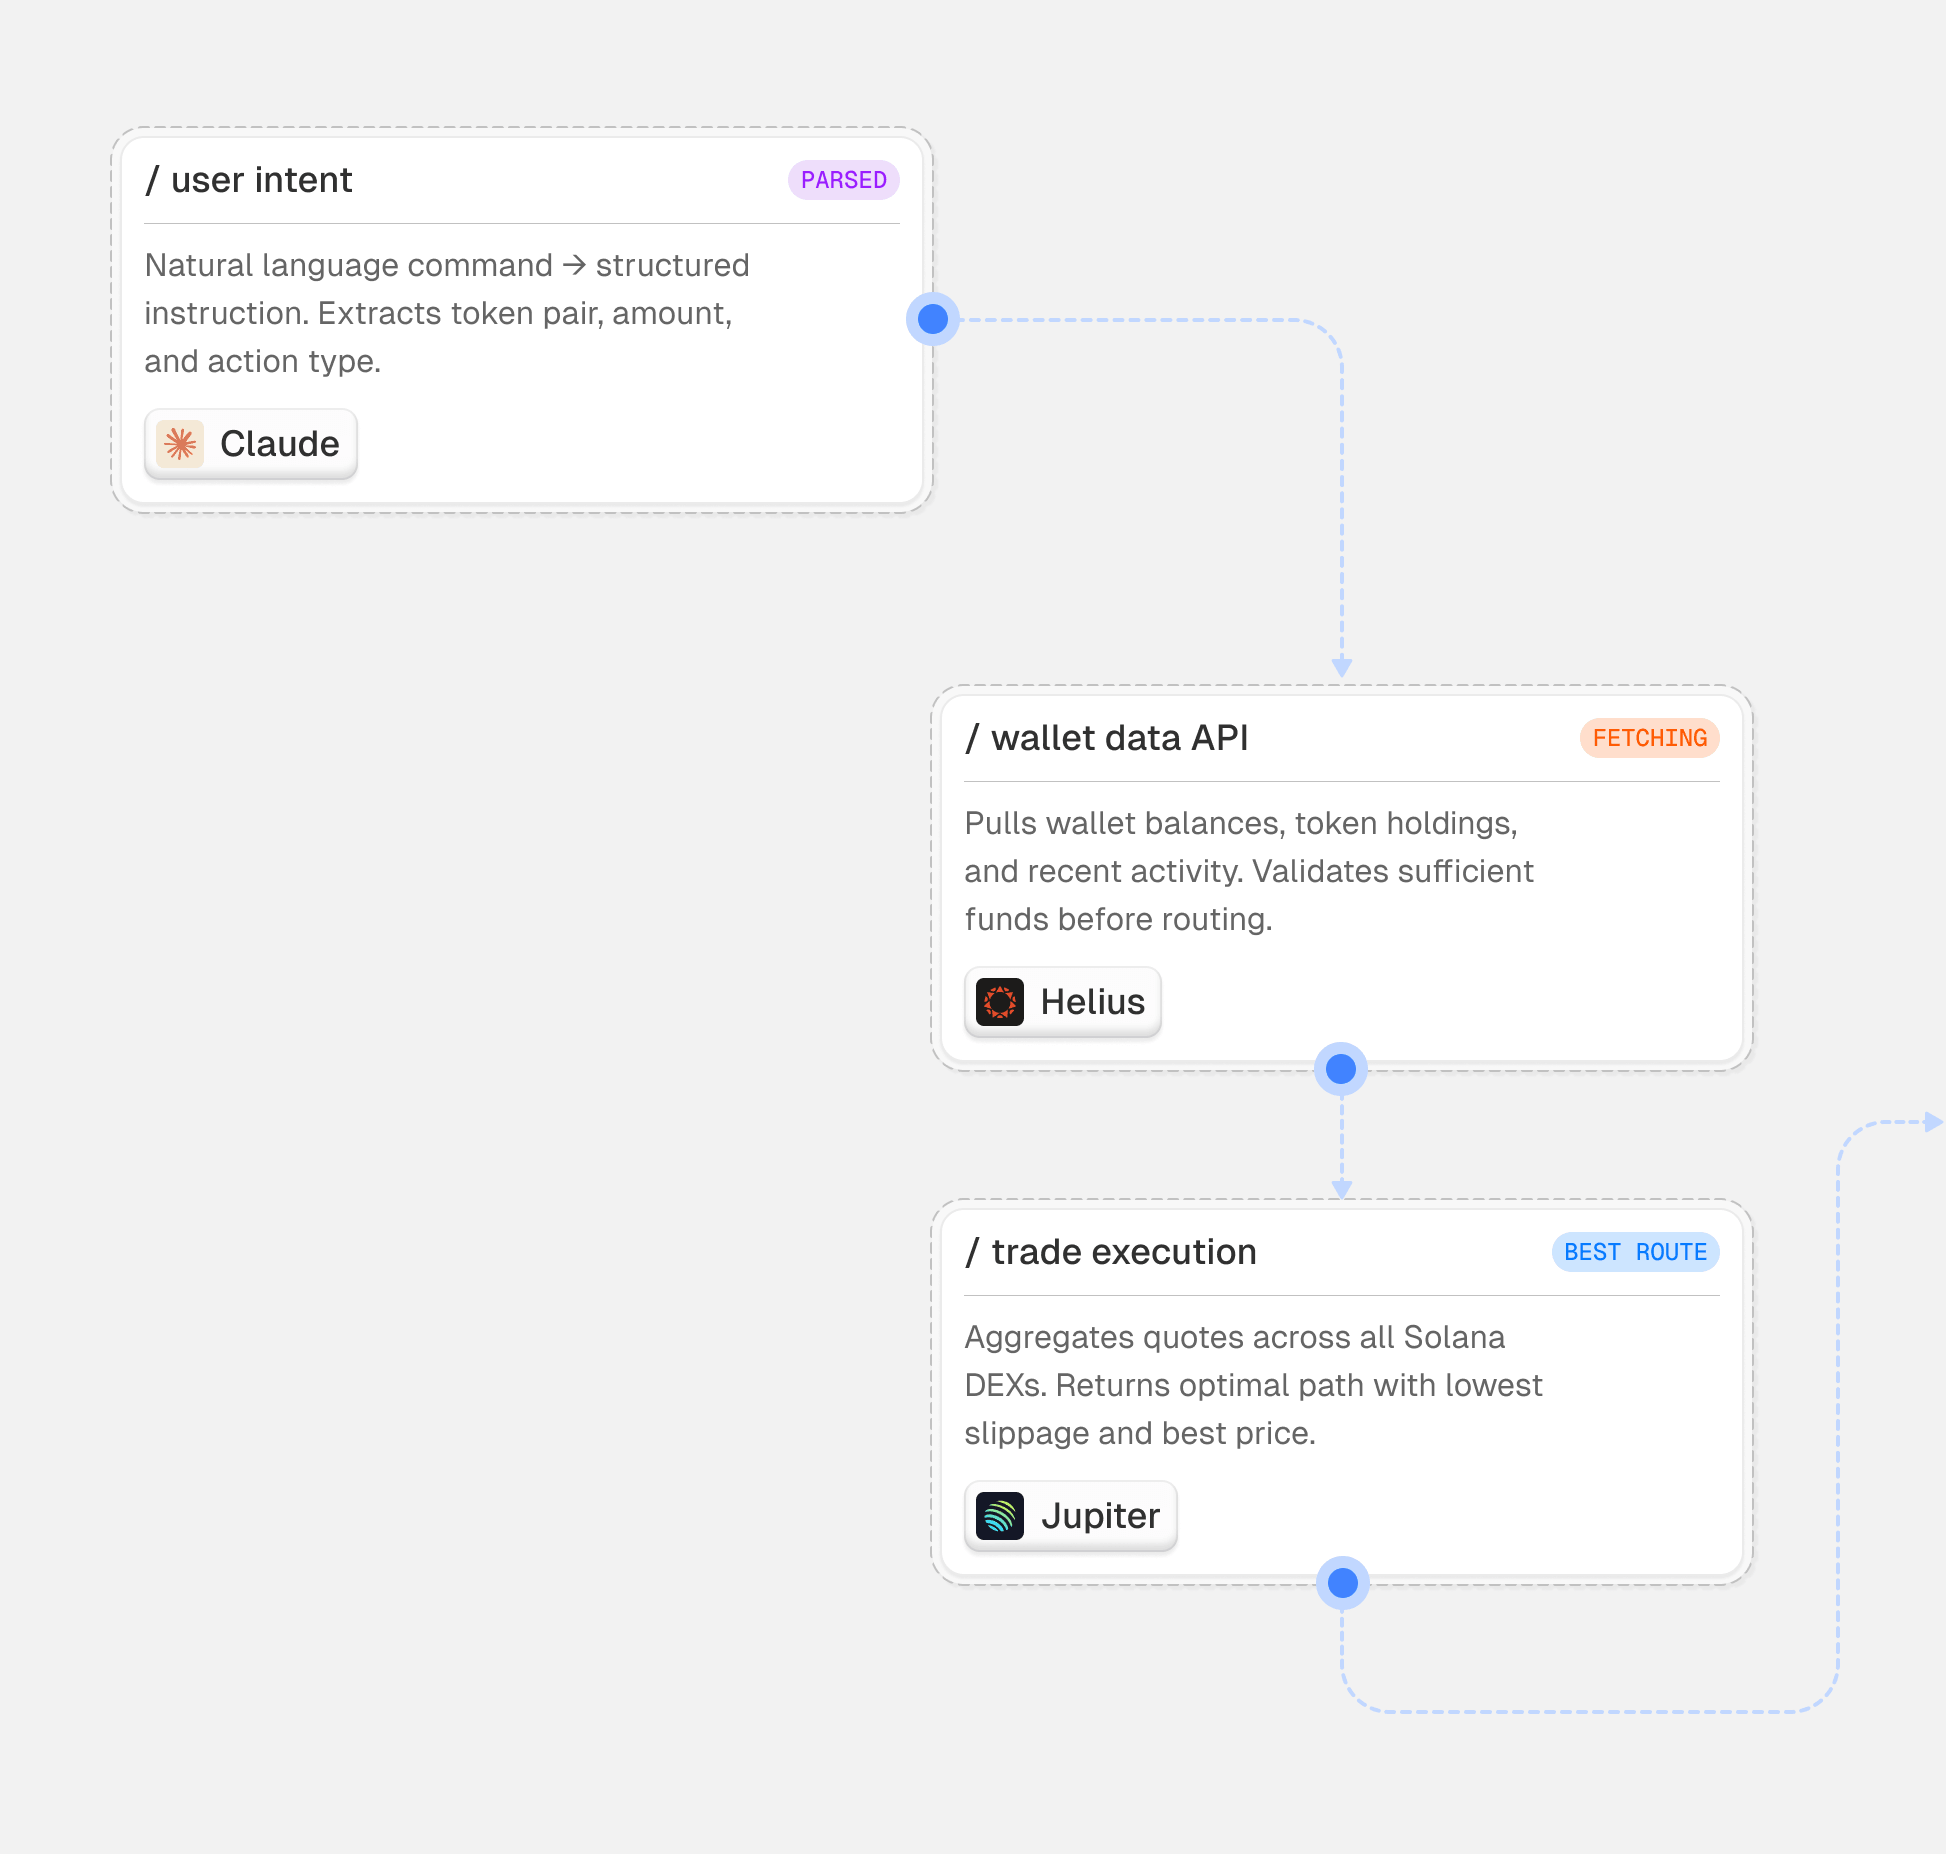
Task: Select the wallet data API output connector dot
Action: click(1341, 1069)
